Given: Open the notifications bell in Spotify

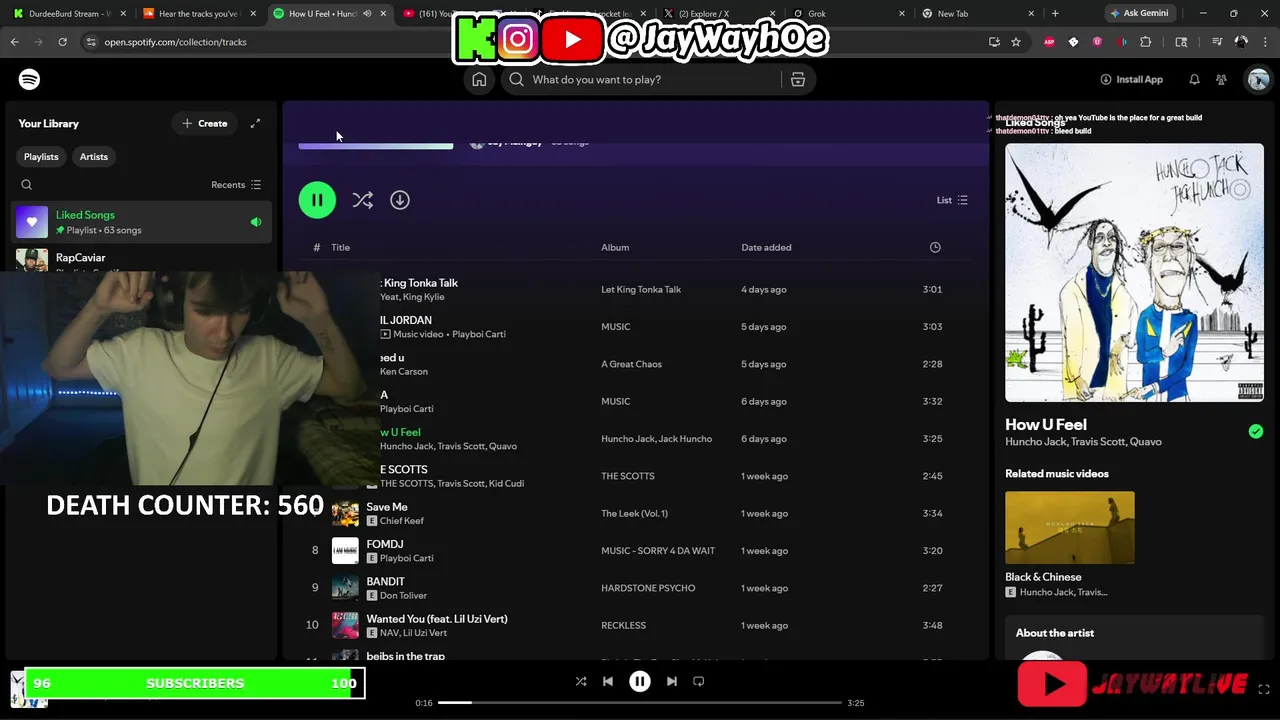Looking at the screenshot, I should (1194, 79).
